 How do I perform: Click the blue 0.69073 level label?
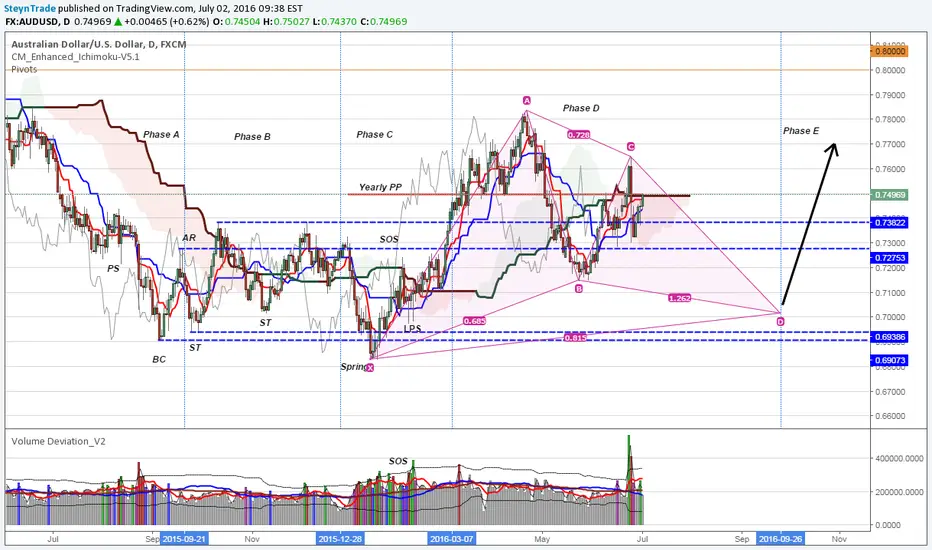pyautogui.click(x=890, y=360)
